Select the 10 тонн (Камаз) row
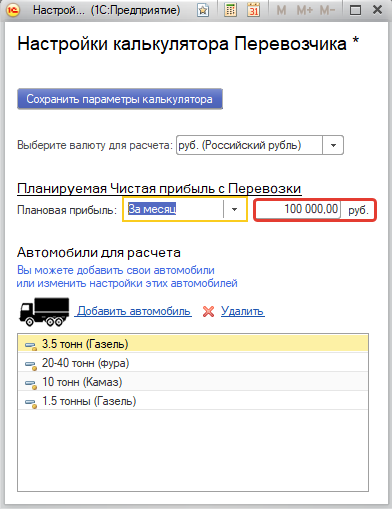 [x=193, y=382]
